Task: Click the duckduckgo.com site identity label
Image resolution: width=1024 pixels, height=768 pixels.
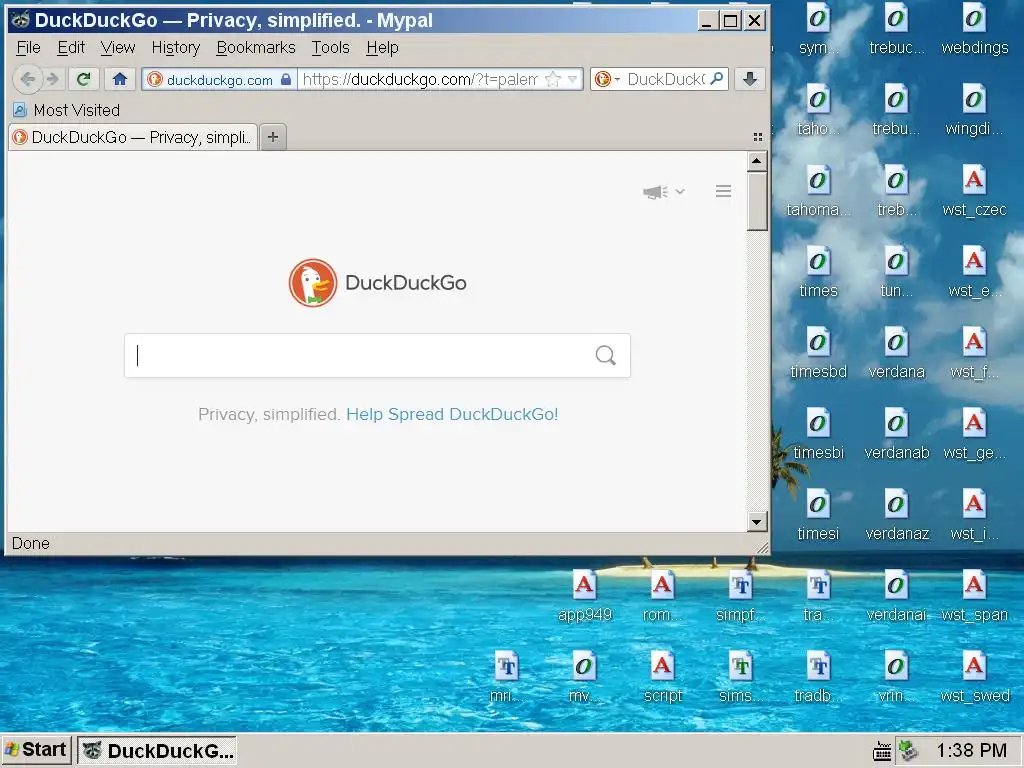Action: [x=219, y=80]
